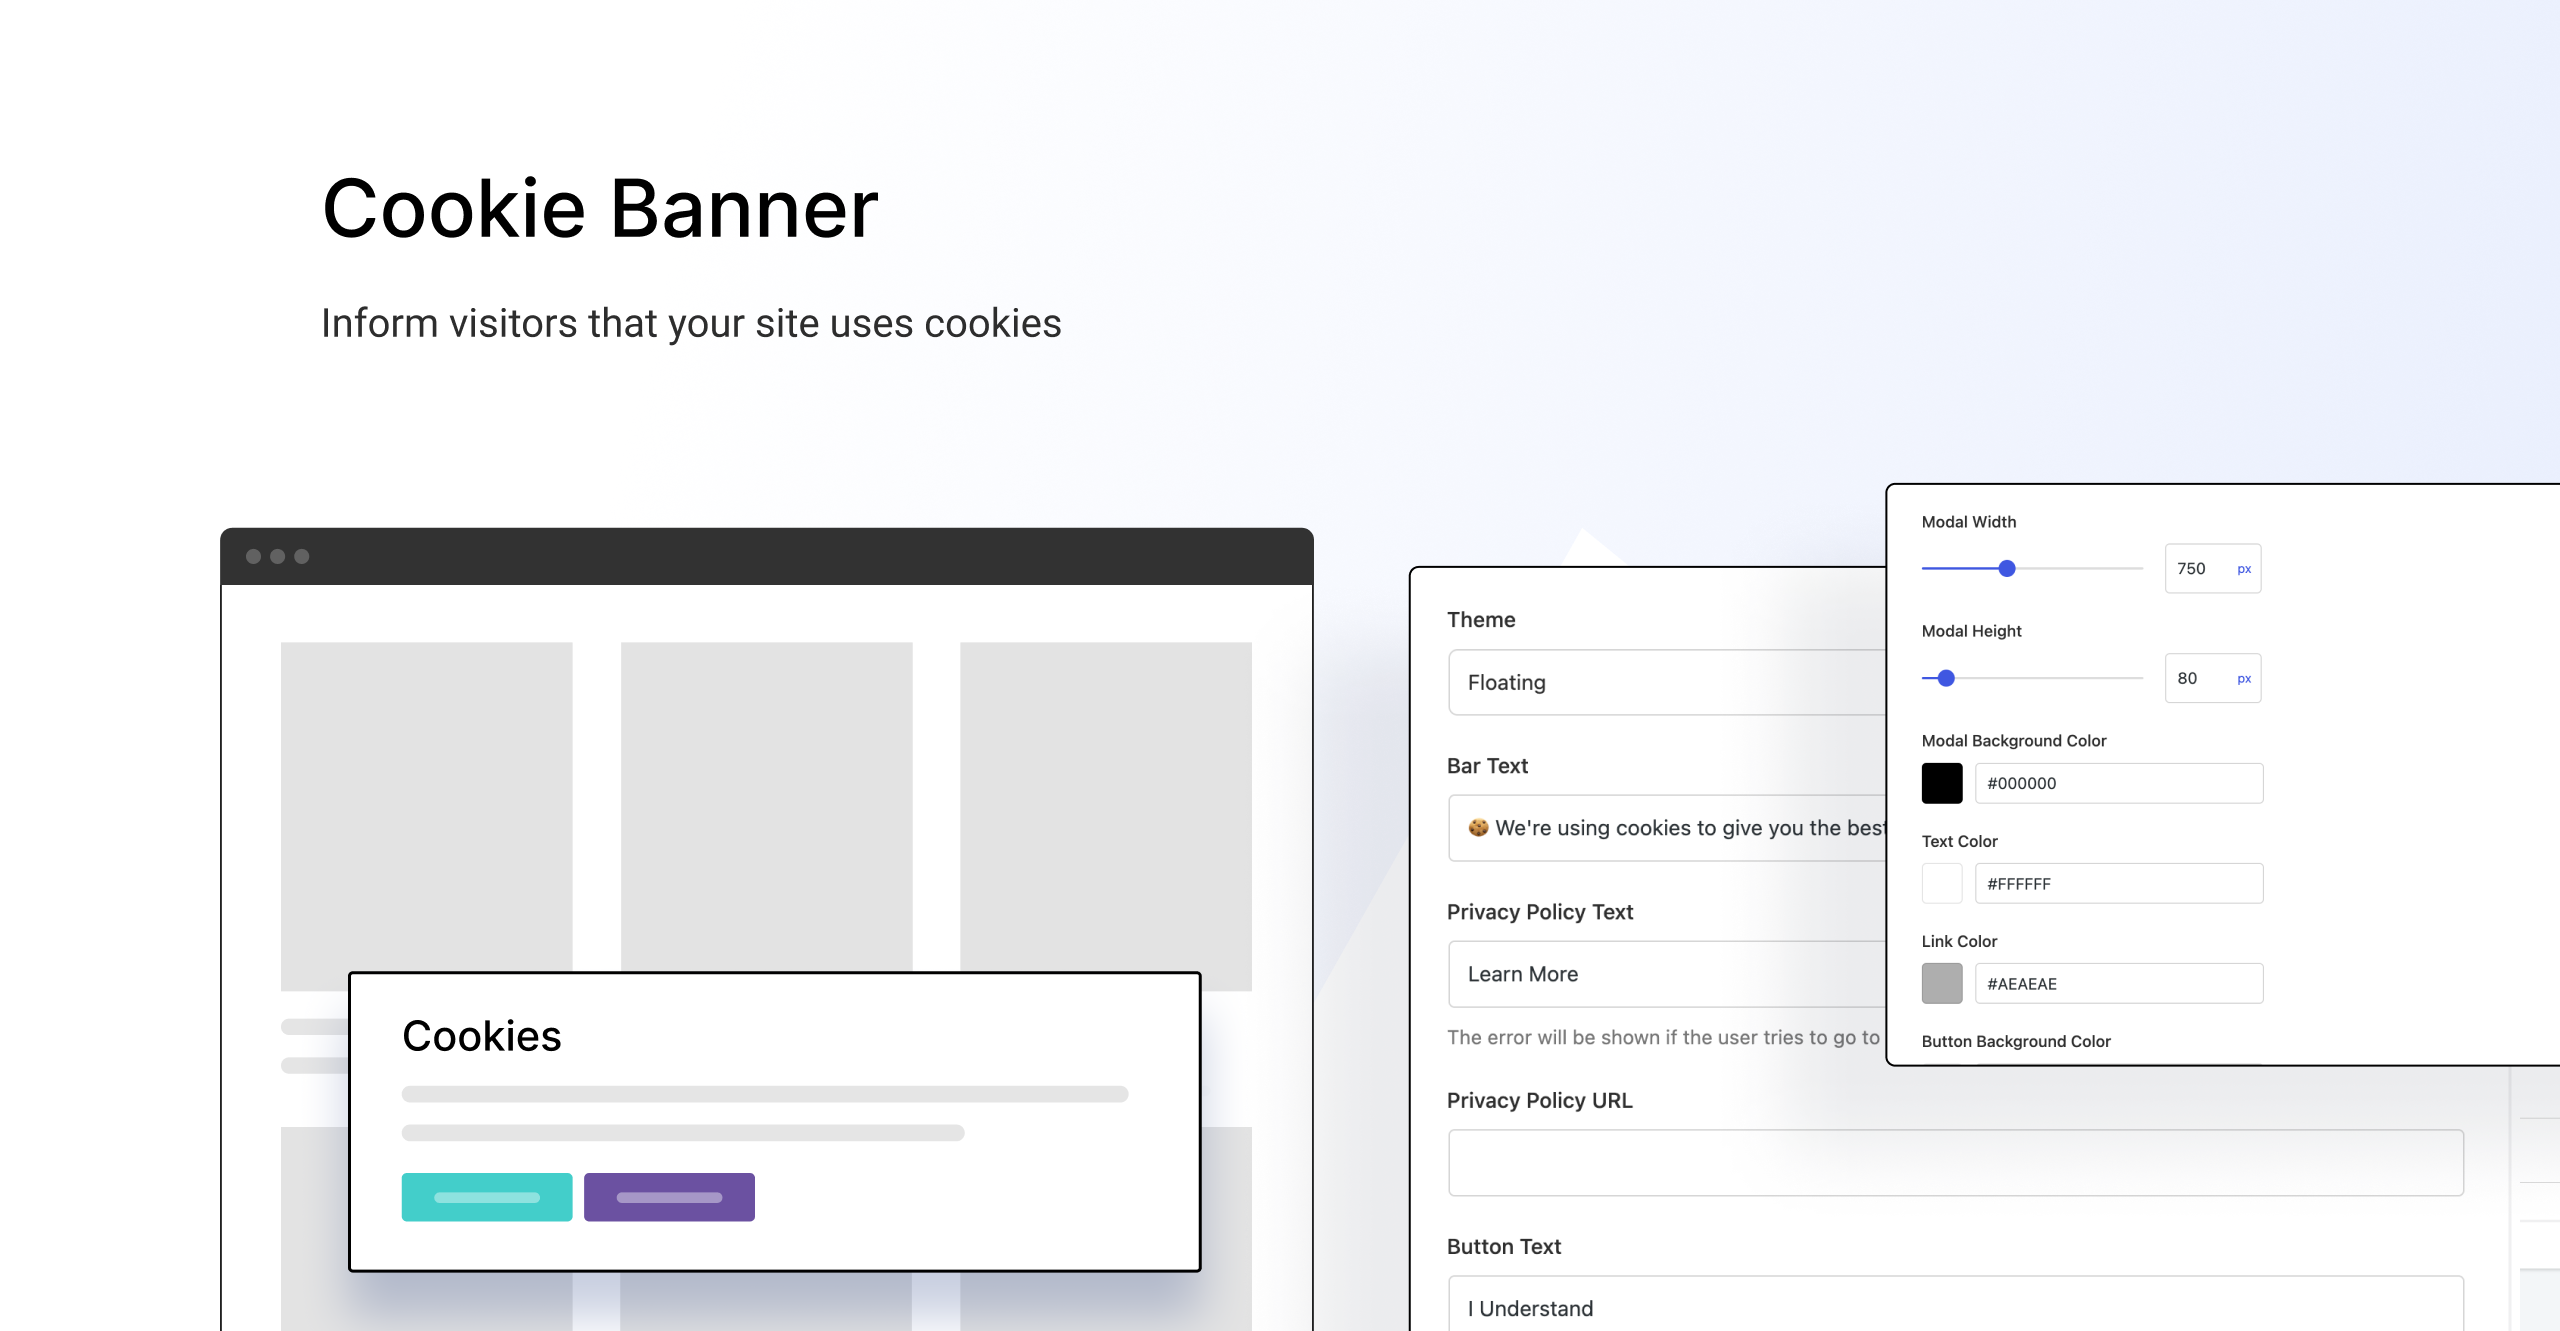Edit the Modal Background hex field #000000
The image size is (2560, 1331).
(2119, 783)
